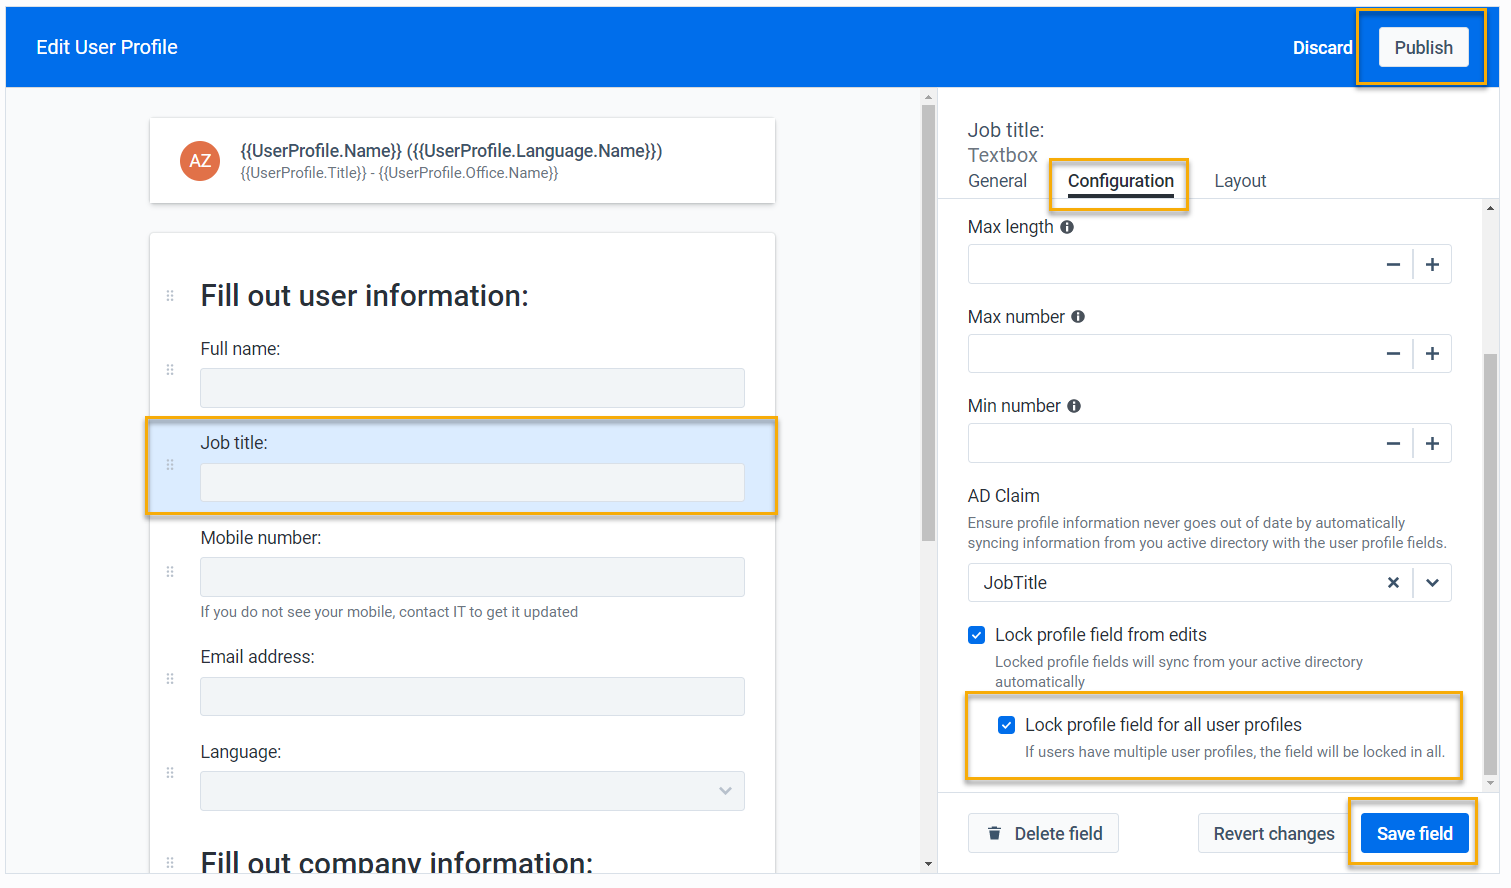The height and width of the screenshot is (888, 1511).
Task: Uncheck Lock profile field from edits
Action: (977, 635)
